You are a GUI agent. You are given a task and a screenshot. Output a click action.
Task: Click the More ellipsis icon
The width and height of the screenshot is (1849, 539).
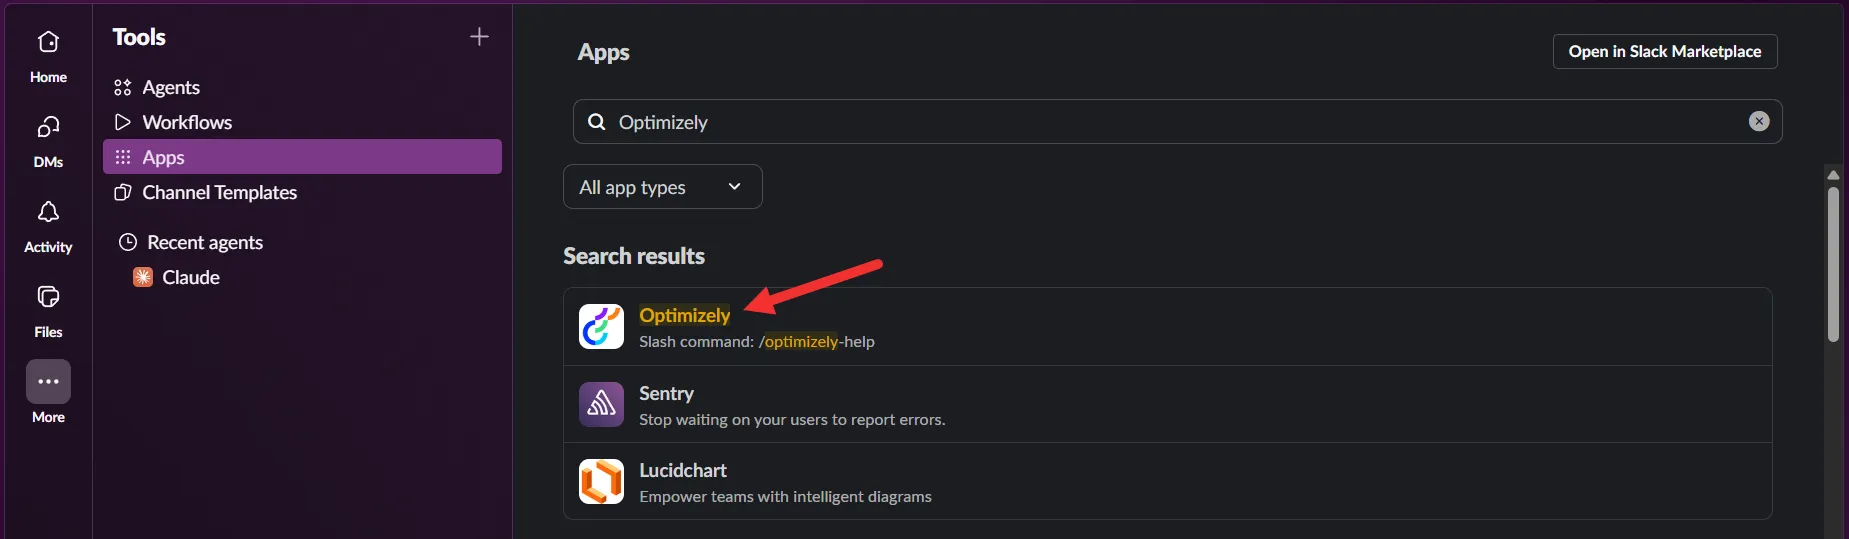(48, 381)
